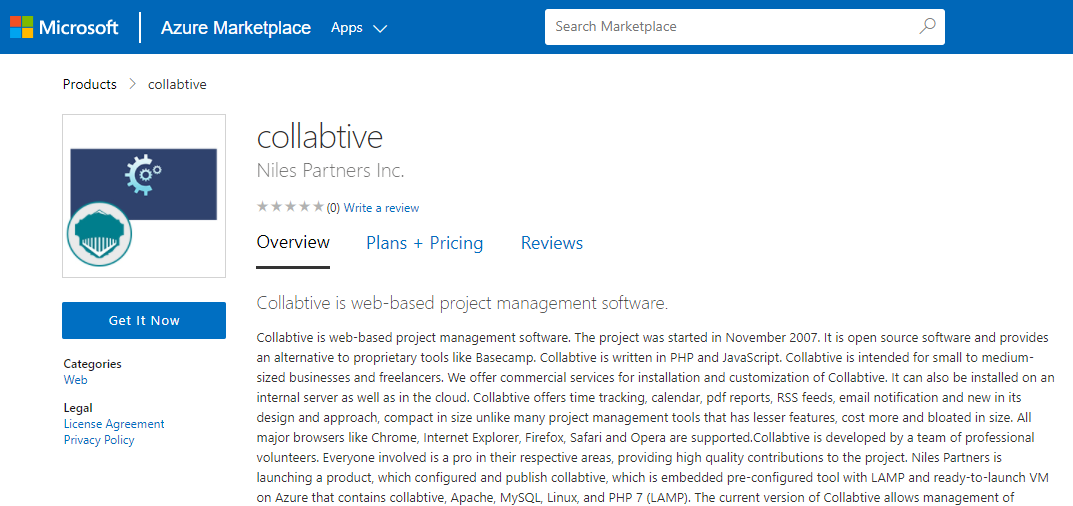Switch to the Reviews tab

click(x=551, y=243)
